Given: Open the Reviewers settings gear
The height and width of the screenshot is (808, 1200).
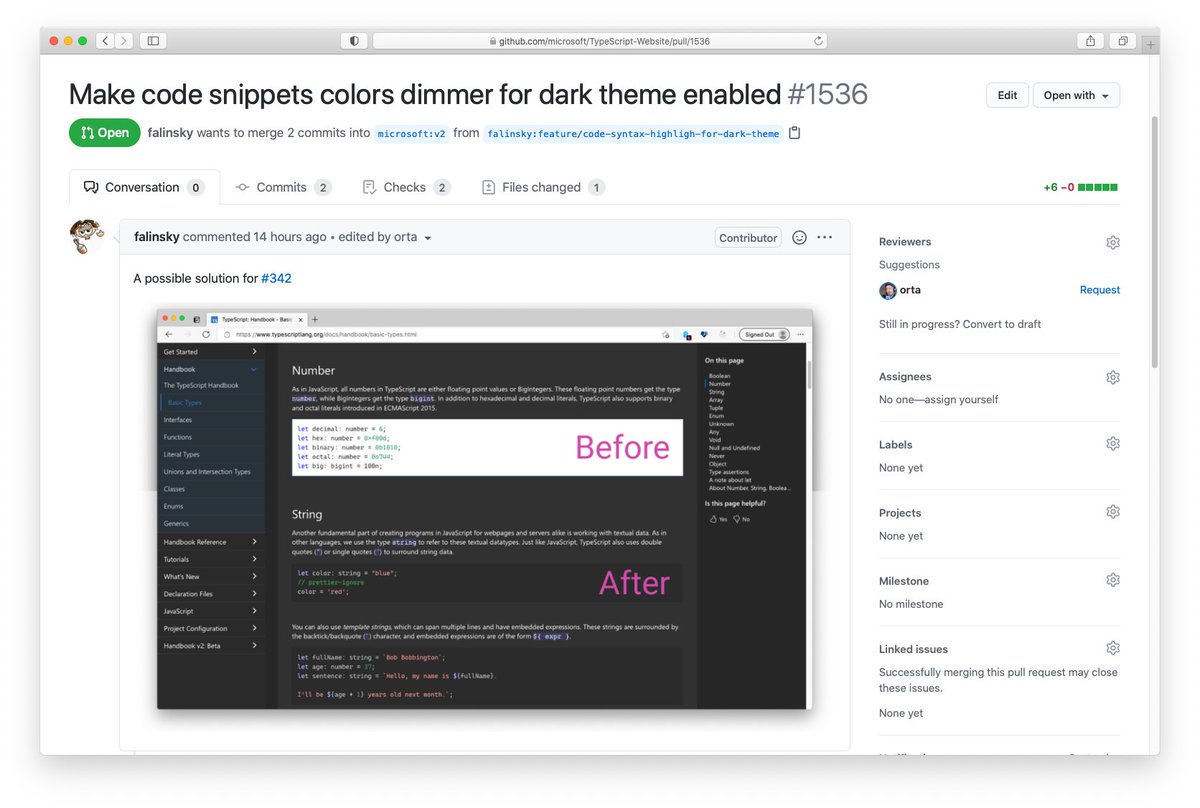Looking at the screenshot, I should pyautogui.click(x=1112, y=242).
